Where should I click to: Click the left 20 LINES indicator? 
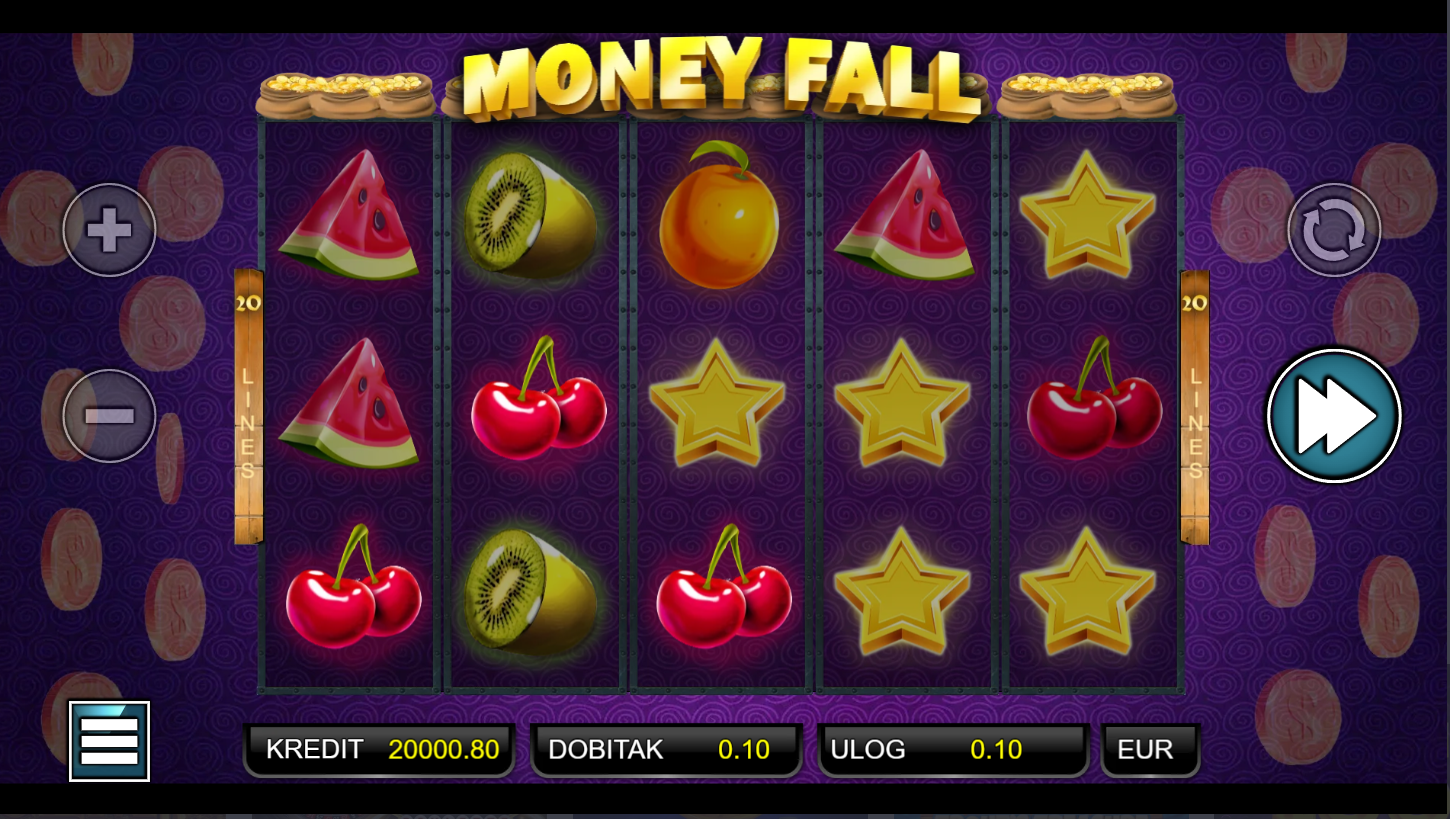tap(248, 406)
